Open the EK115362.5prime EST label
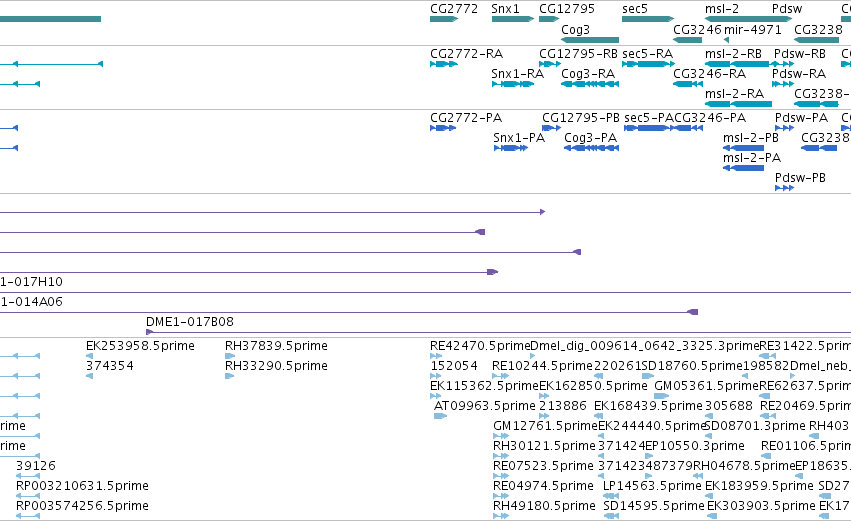 (484, 386)
